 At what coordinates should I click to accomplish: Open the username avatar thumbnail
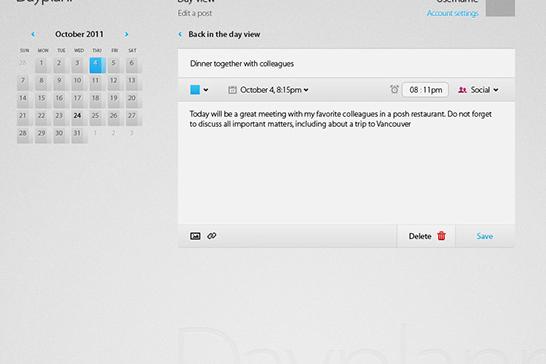tap(500, 7)
